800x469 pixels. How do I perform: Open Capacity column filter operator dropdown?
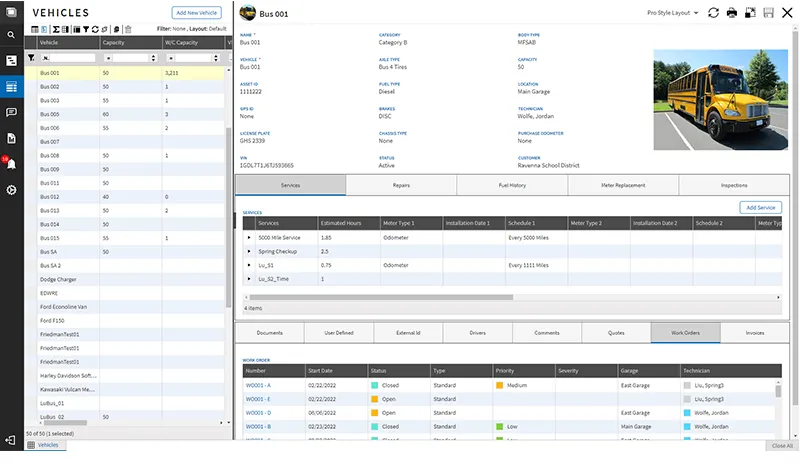(107, 58)
